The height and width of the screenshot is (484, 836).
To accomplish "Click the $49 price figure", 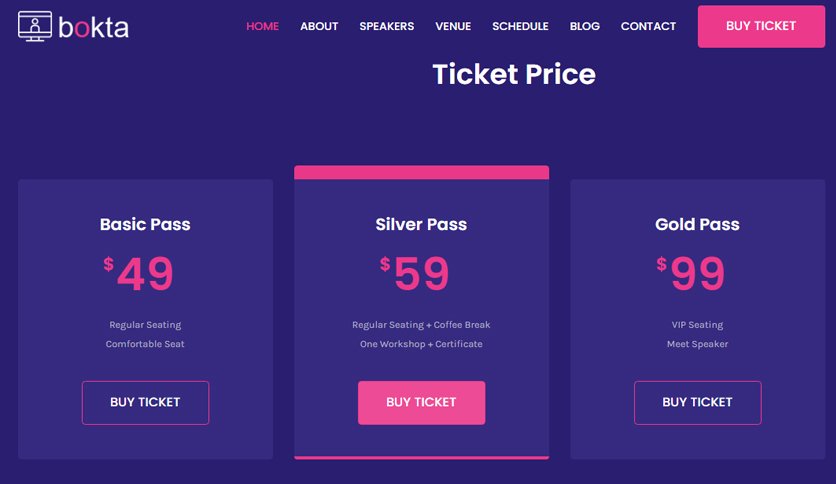I will (x=139, y=273).
